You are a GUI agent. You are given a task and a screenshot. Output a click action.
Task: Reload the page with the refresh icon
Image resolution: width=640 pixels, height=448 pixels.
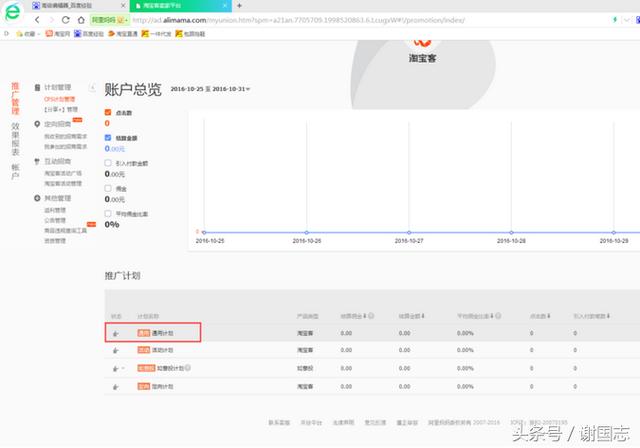(x=65, y=20)
